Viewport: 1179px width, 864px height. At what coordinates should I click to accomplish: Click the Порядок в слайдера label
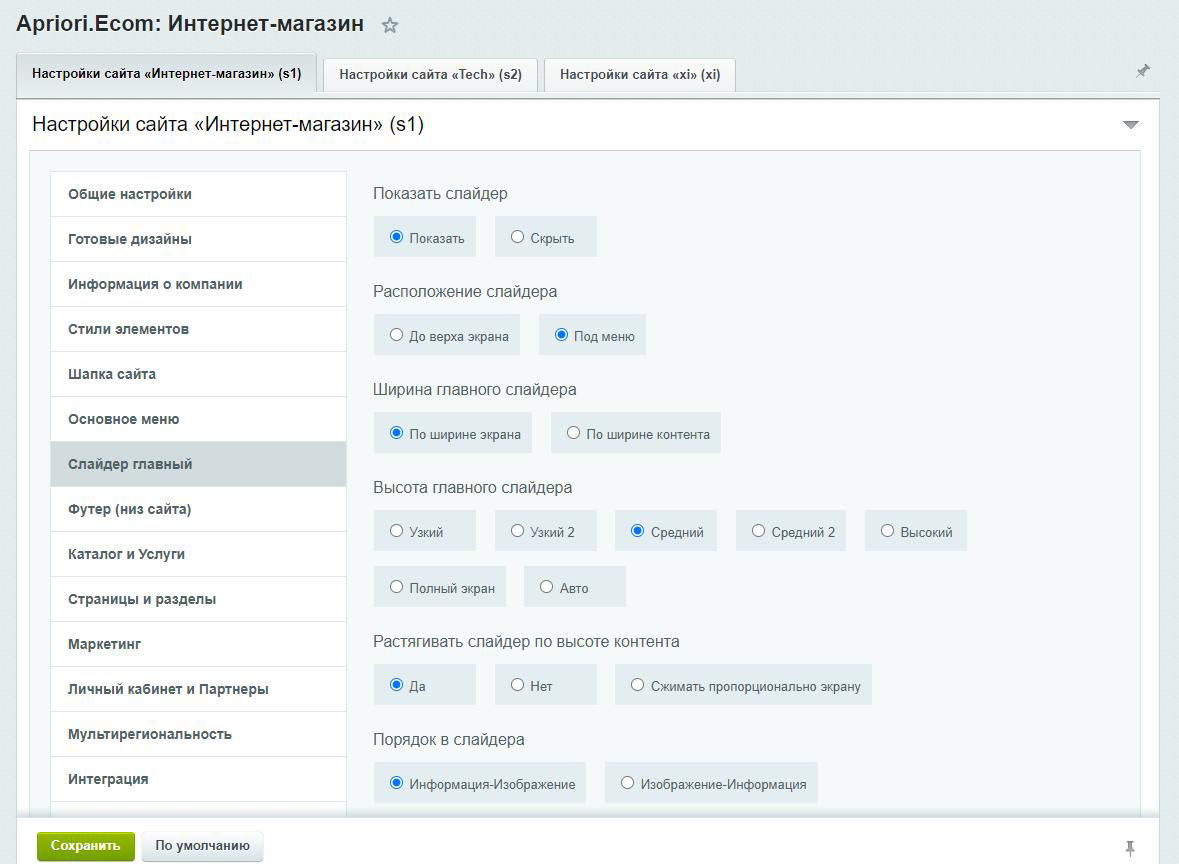pos(449,740)
